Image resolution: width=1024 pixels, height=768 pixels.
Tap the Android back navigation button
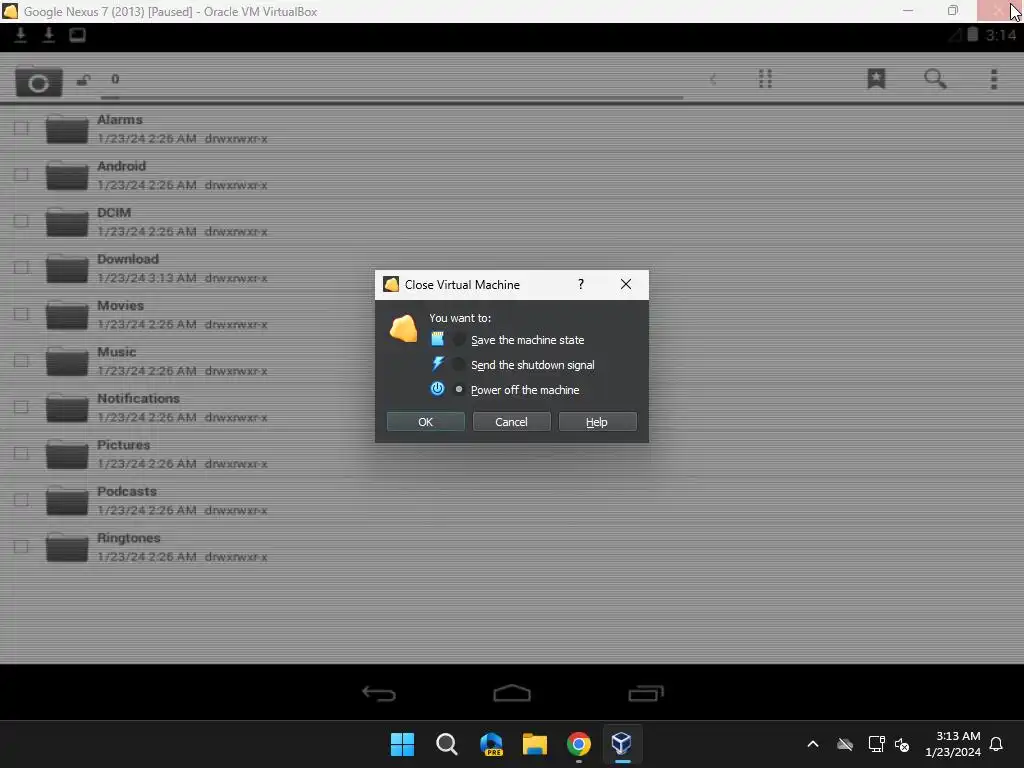379,693
